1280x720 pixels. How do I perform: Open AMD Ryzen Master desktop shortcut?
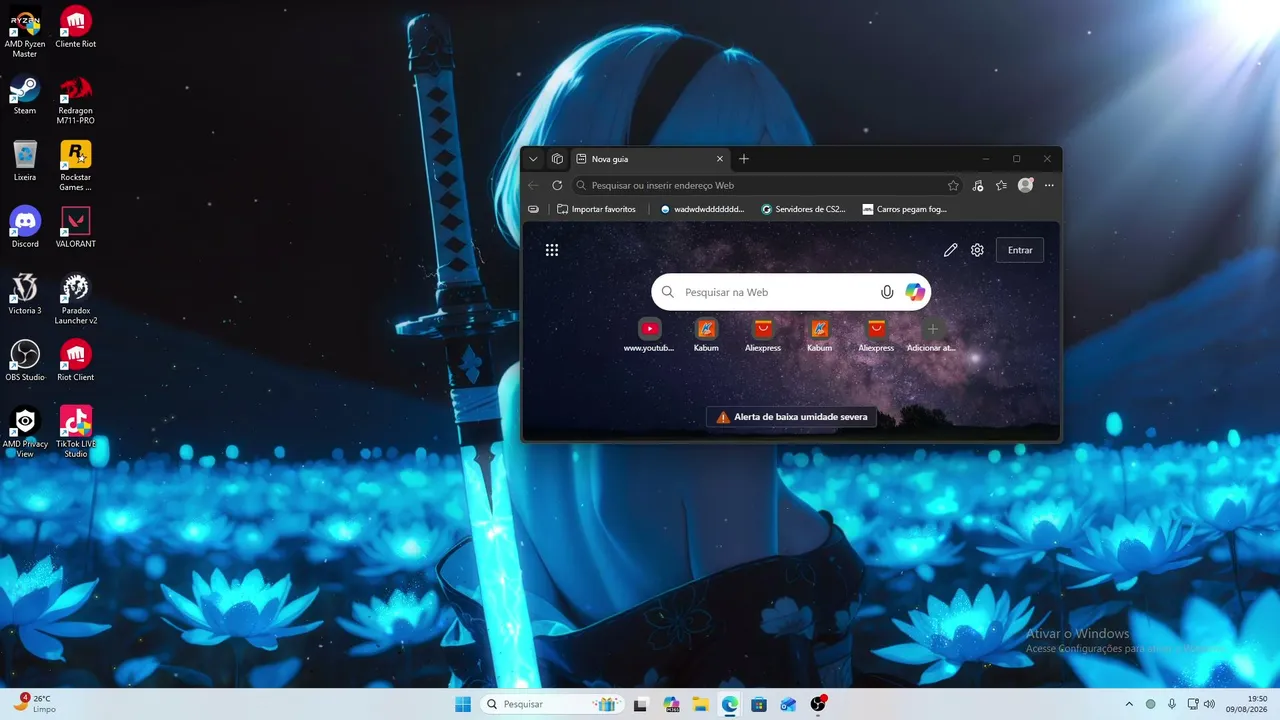[x=25, y=32]
